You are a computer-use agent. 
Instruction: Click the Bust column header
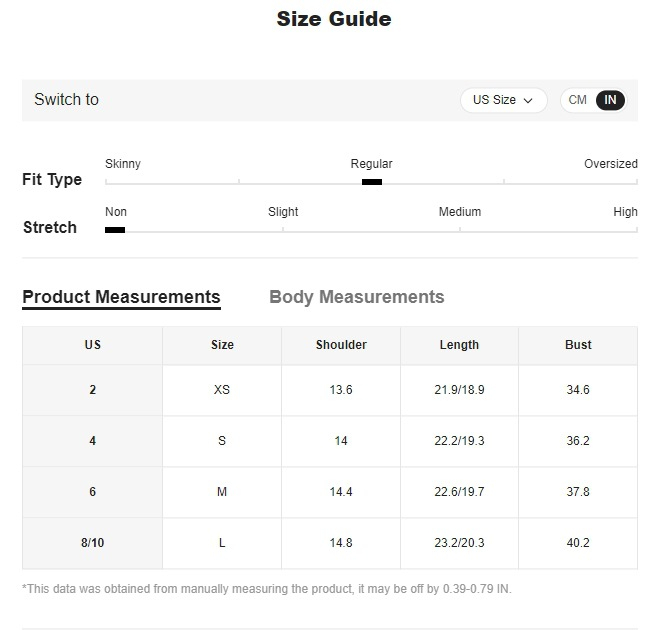pos(578,345)
